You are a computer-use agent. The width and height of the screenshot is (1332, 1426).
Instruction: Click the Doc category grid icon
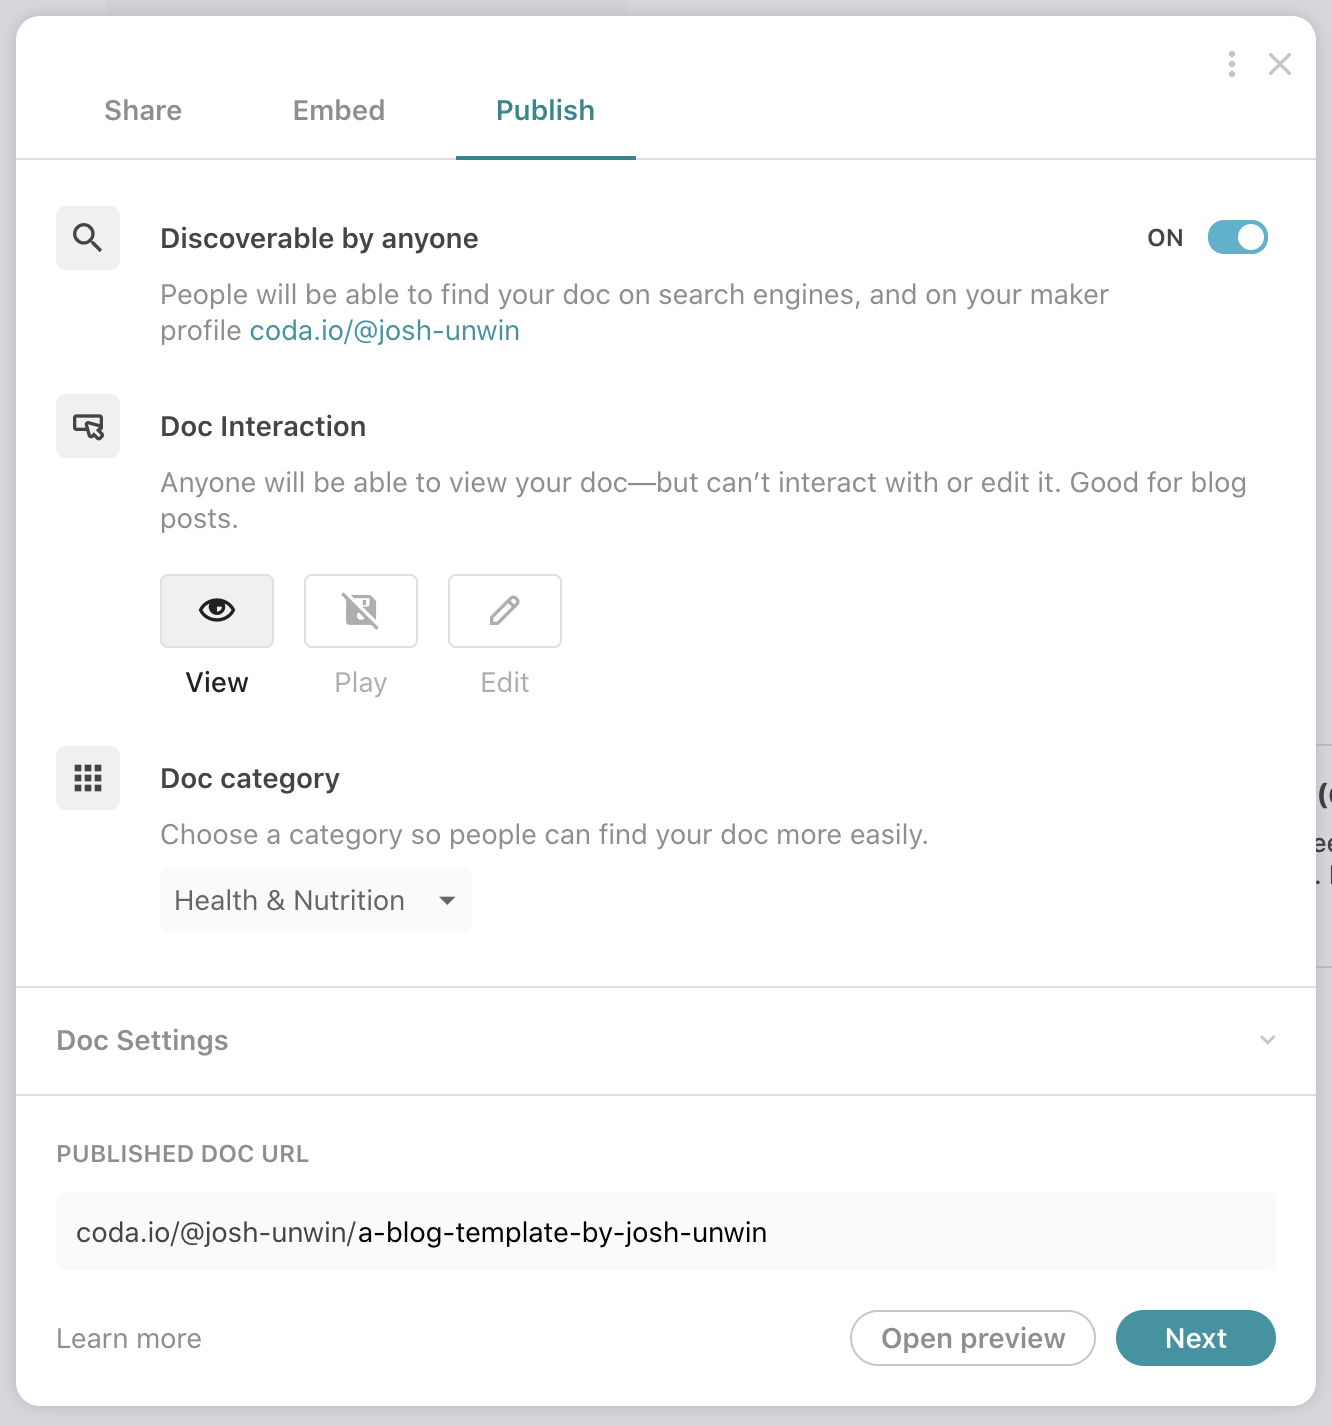click(x=88, y=778)
